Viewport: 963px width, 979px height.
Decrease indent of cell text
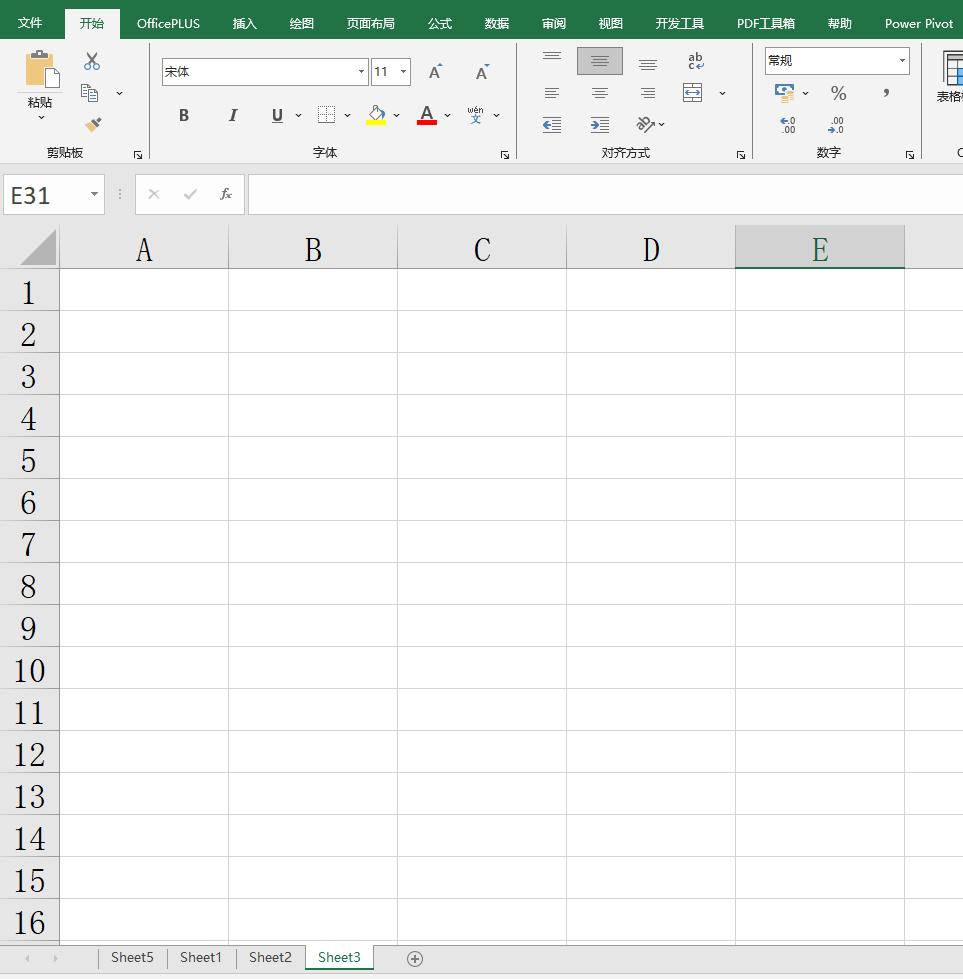(551, 125)
